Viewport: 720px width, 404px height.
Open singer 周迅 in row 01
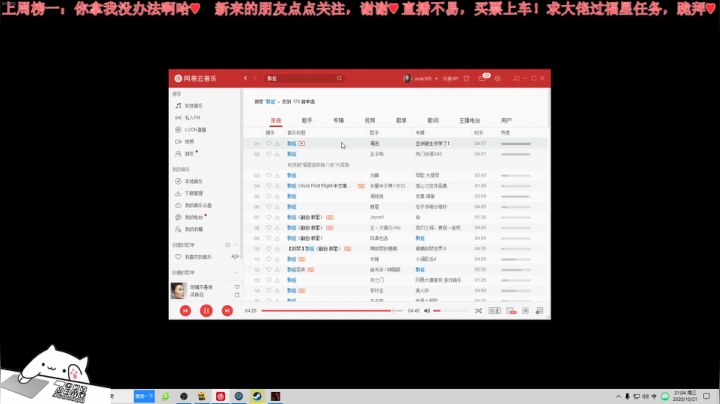375,144
